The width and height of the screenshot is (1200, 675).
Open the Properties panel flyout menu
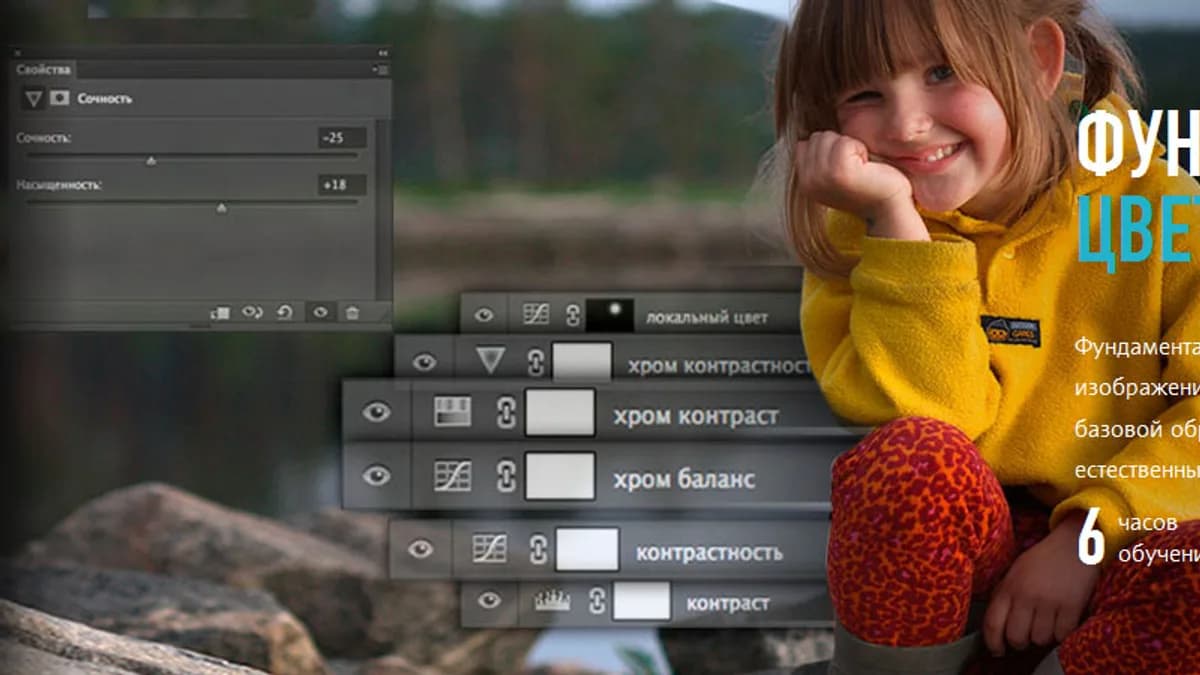pyautogui.click(x=381, y=69)
